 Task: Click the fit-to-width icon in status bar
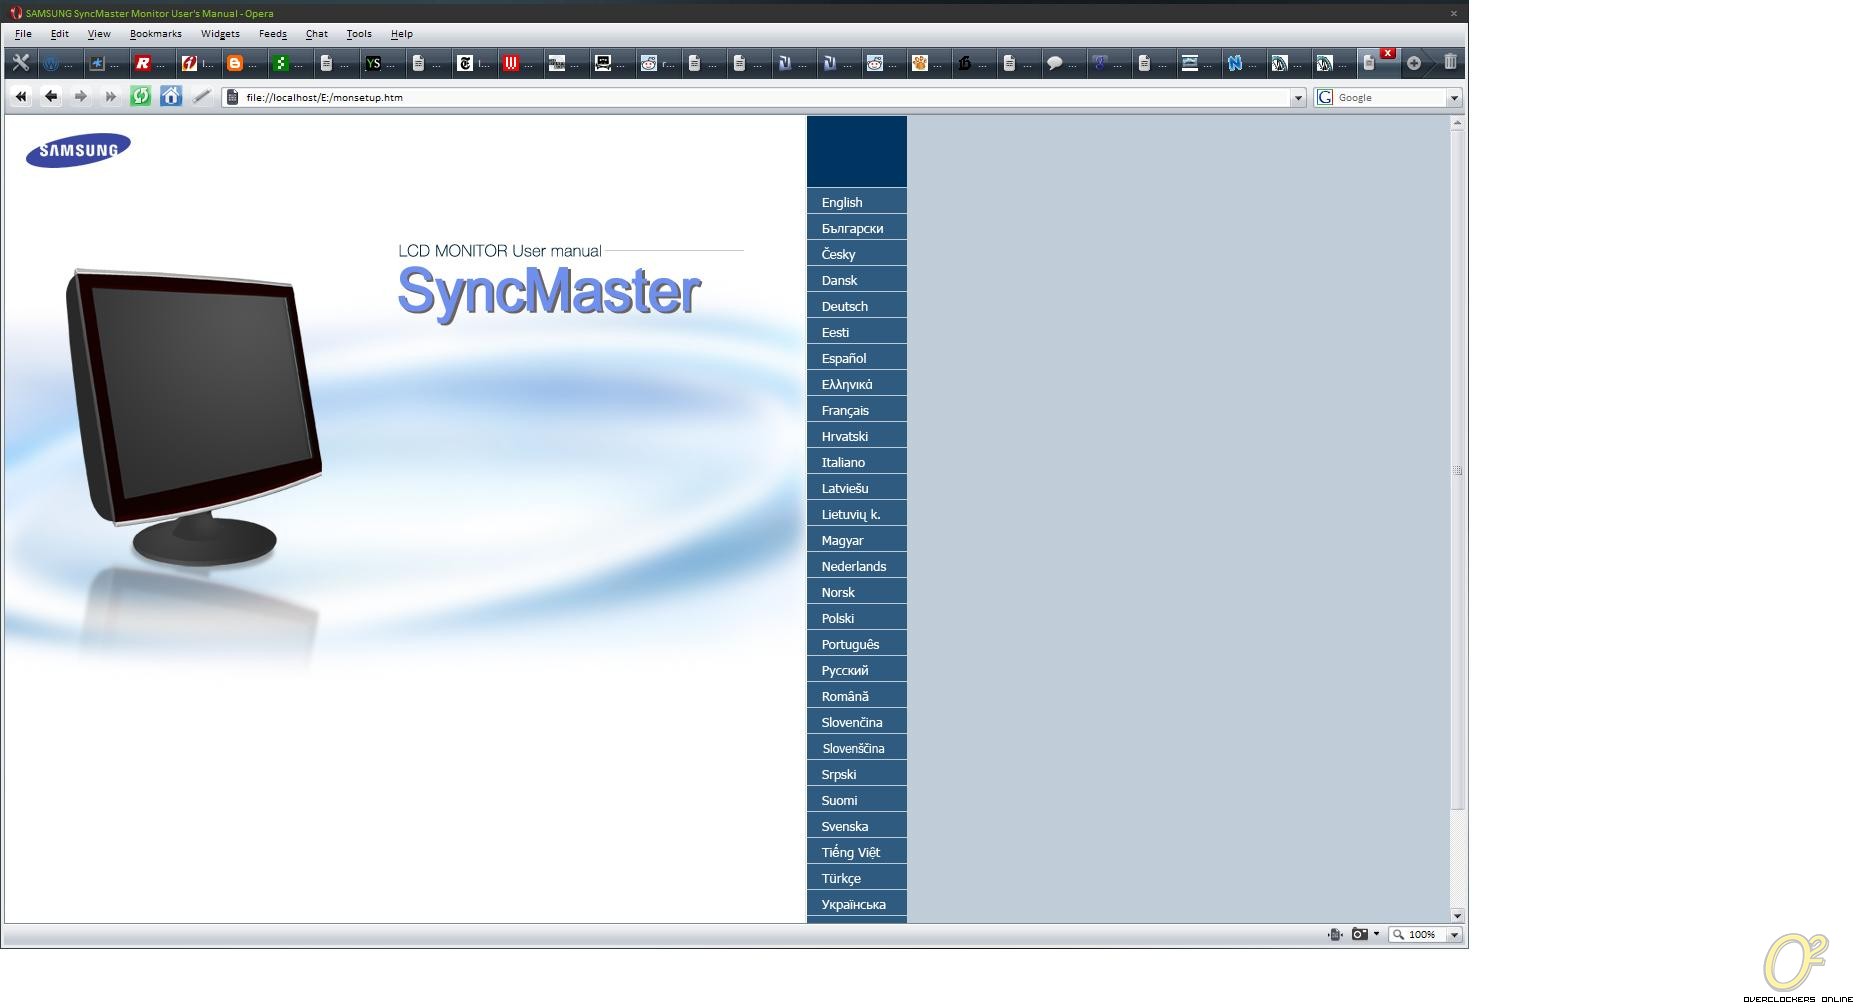click(x=1334, y=934)
